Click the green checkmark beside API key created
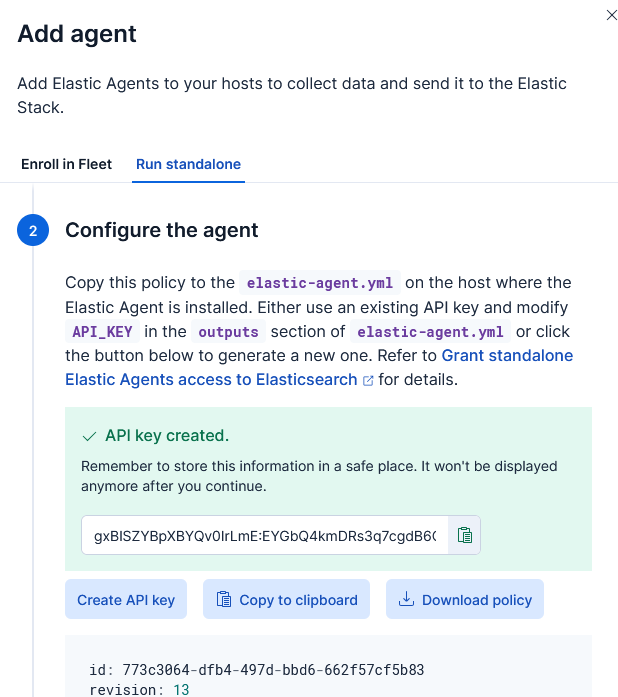This screenshot has height=697, width=618. 90,436
